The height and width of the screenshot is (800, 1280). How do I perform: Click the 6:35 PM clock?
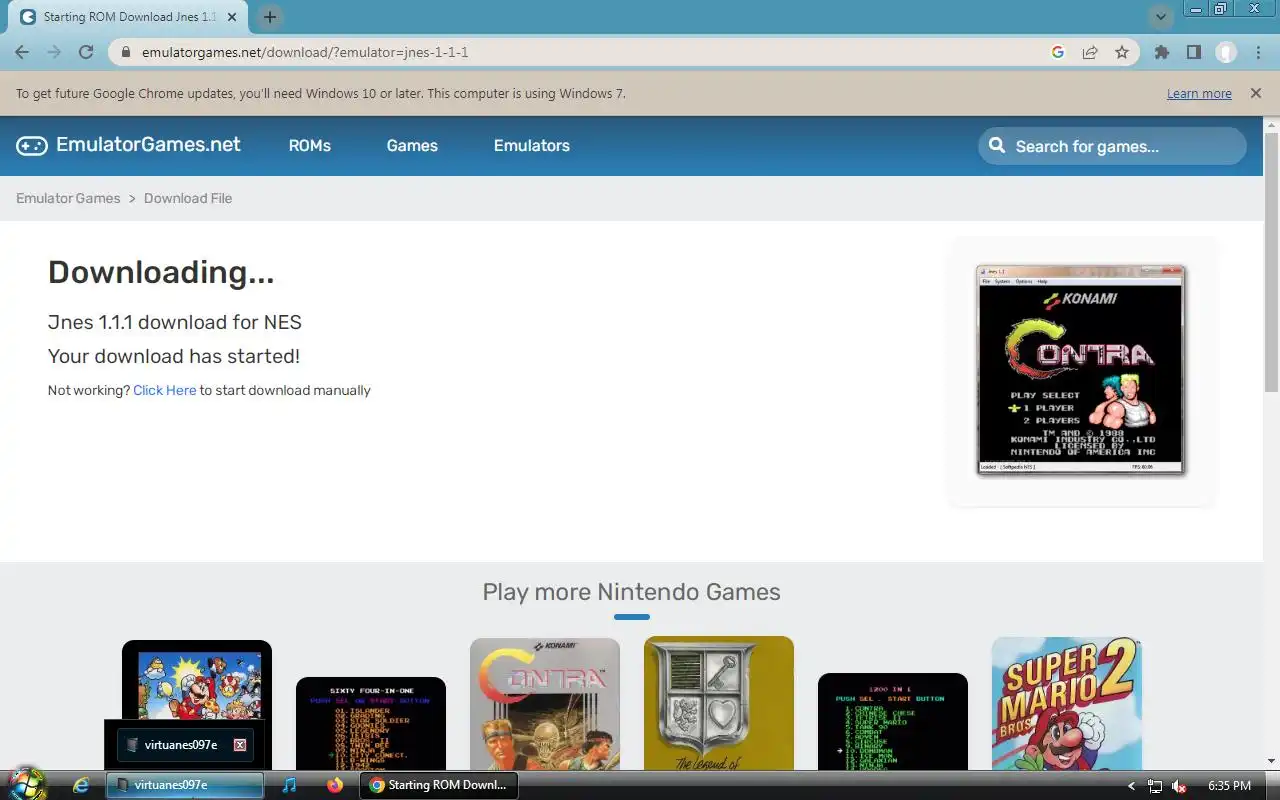click(1229, 786)
